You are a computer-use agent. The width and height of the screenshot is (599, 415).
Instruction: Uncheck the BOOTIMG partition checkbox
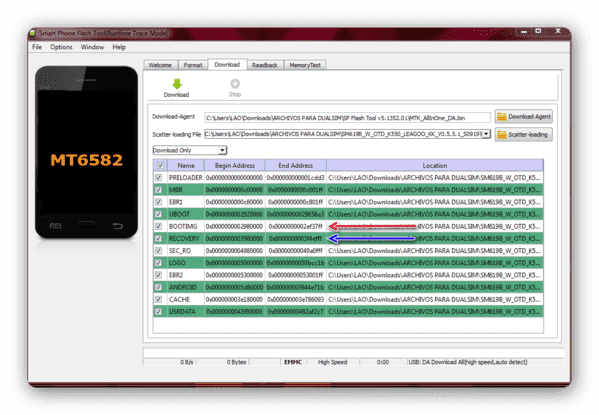point(159,226)
